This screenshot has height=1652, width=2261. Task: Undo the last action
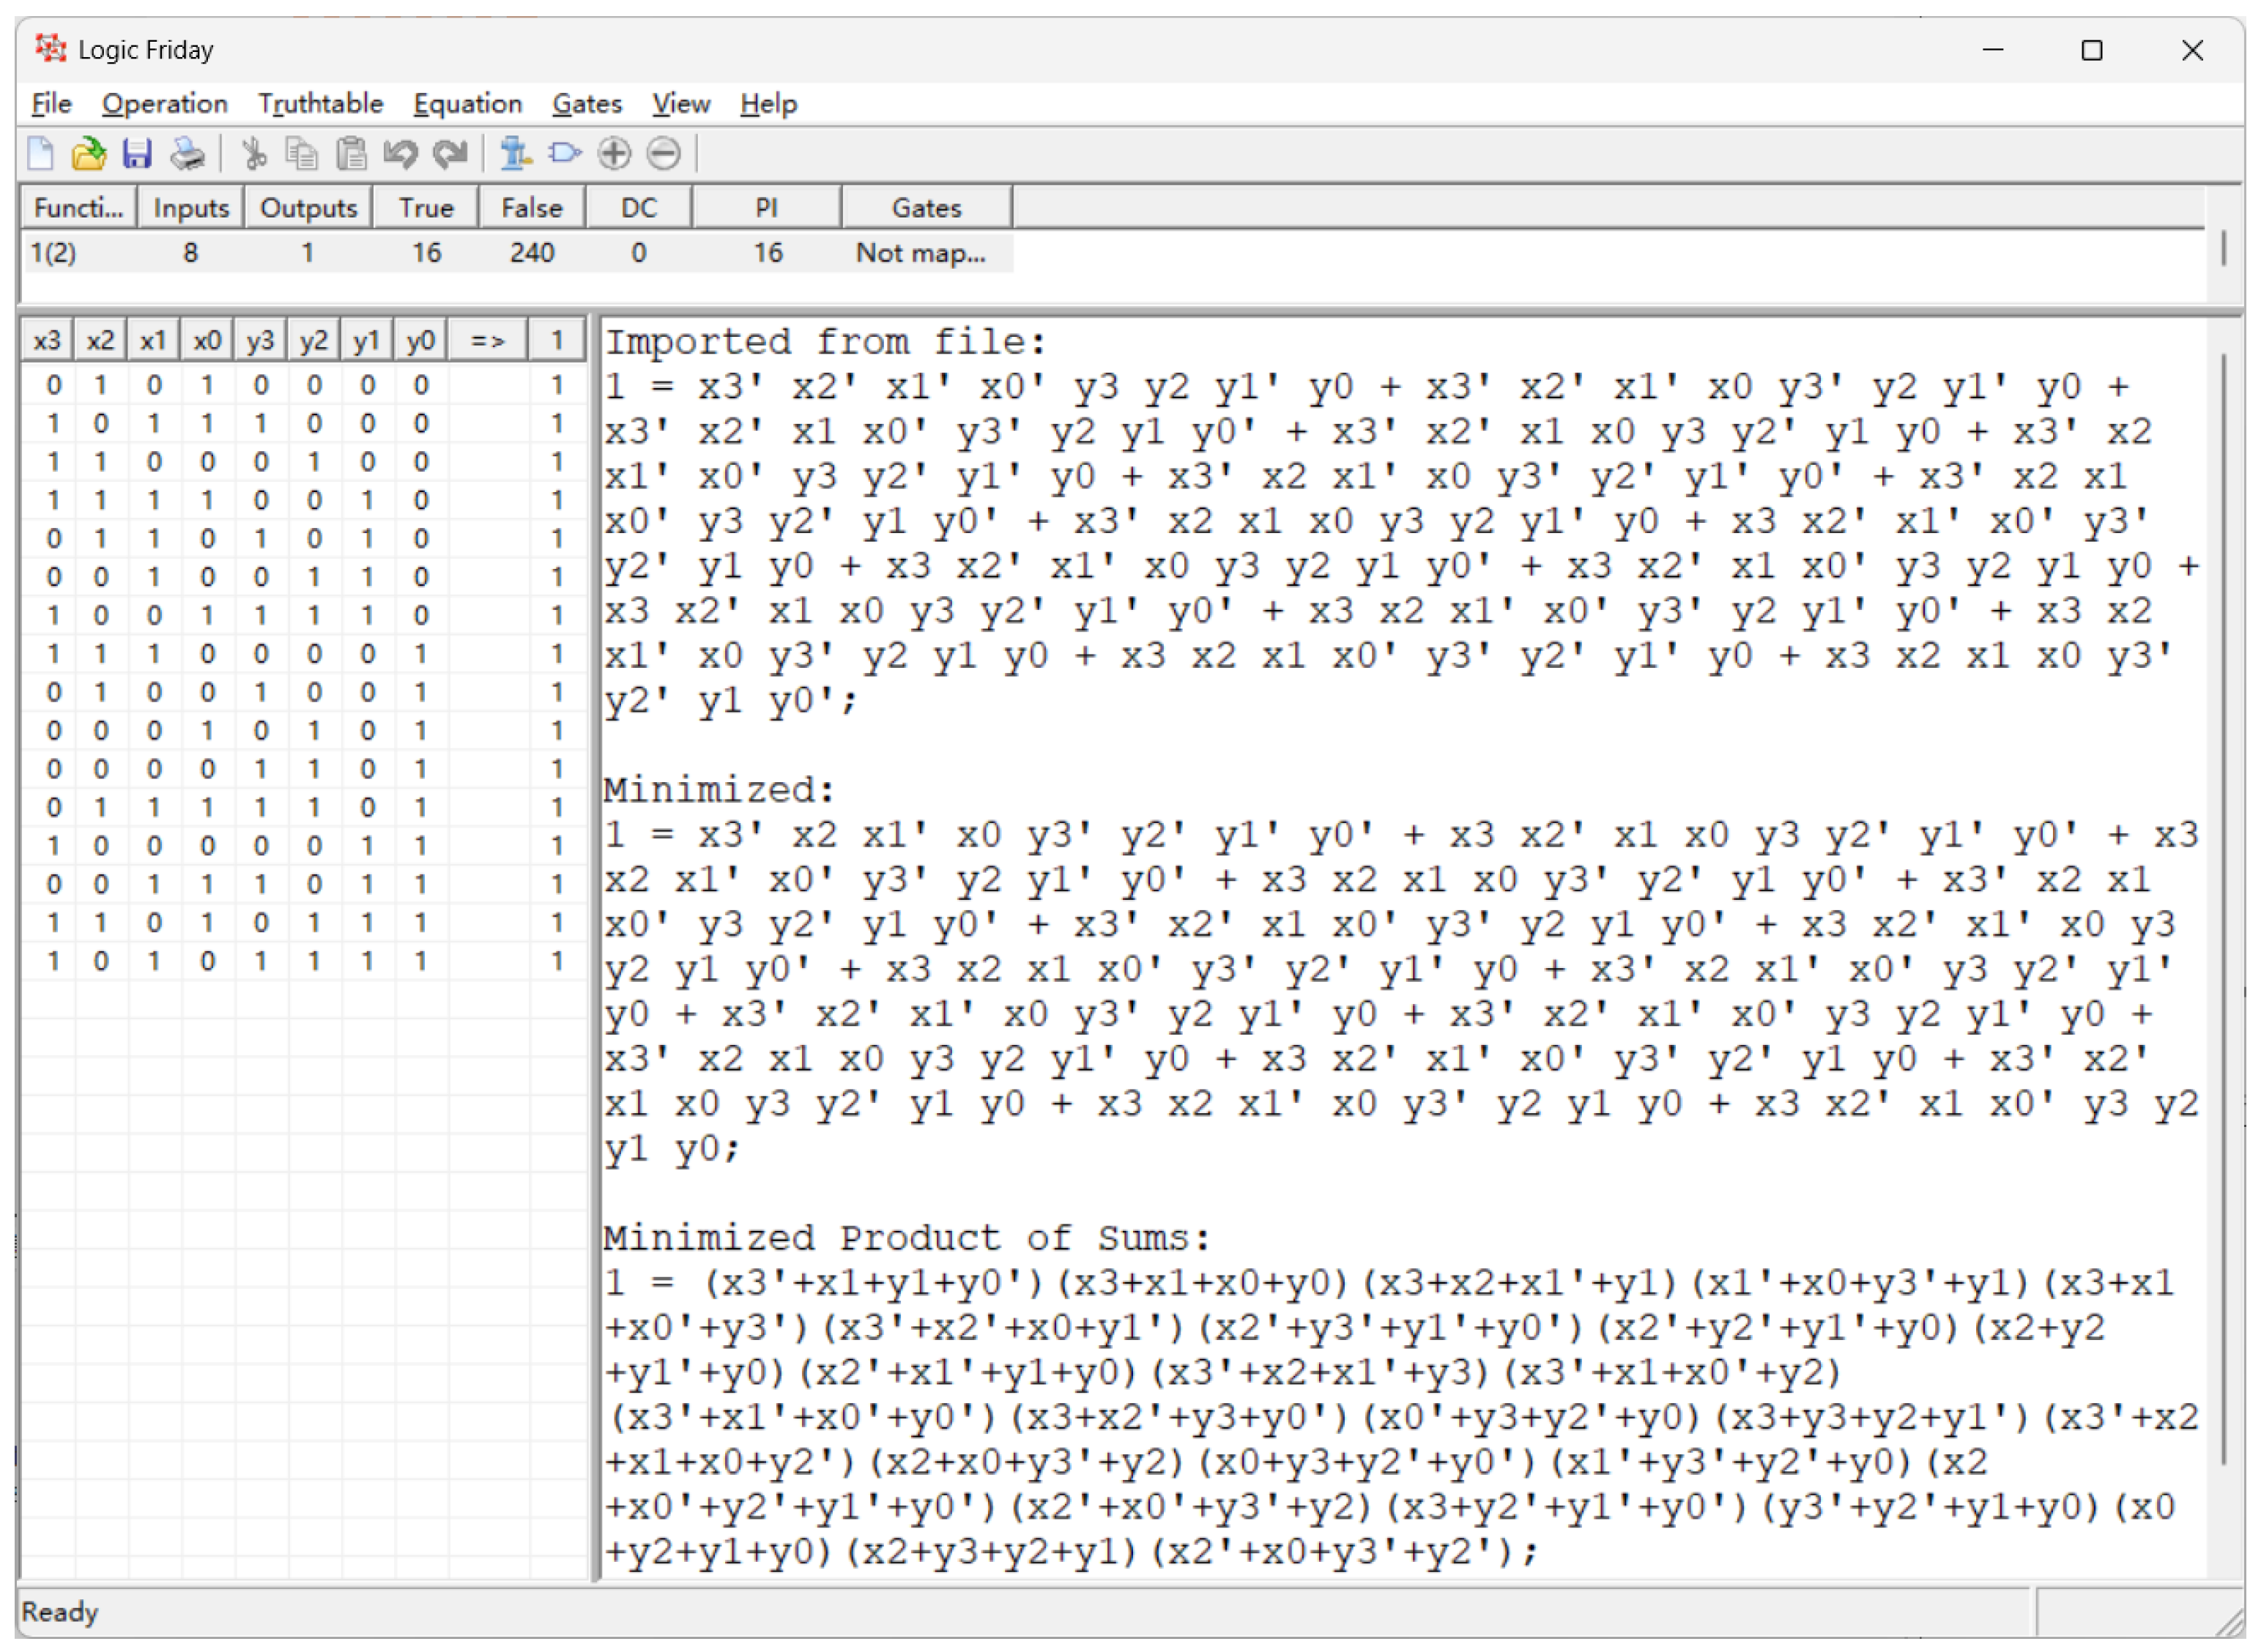click(401, 154)
